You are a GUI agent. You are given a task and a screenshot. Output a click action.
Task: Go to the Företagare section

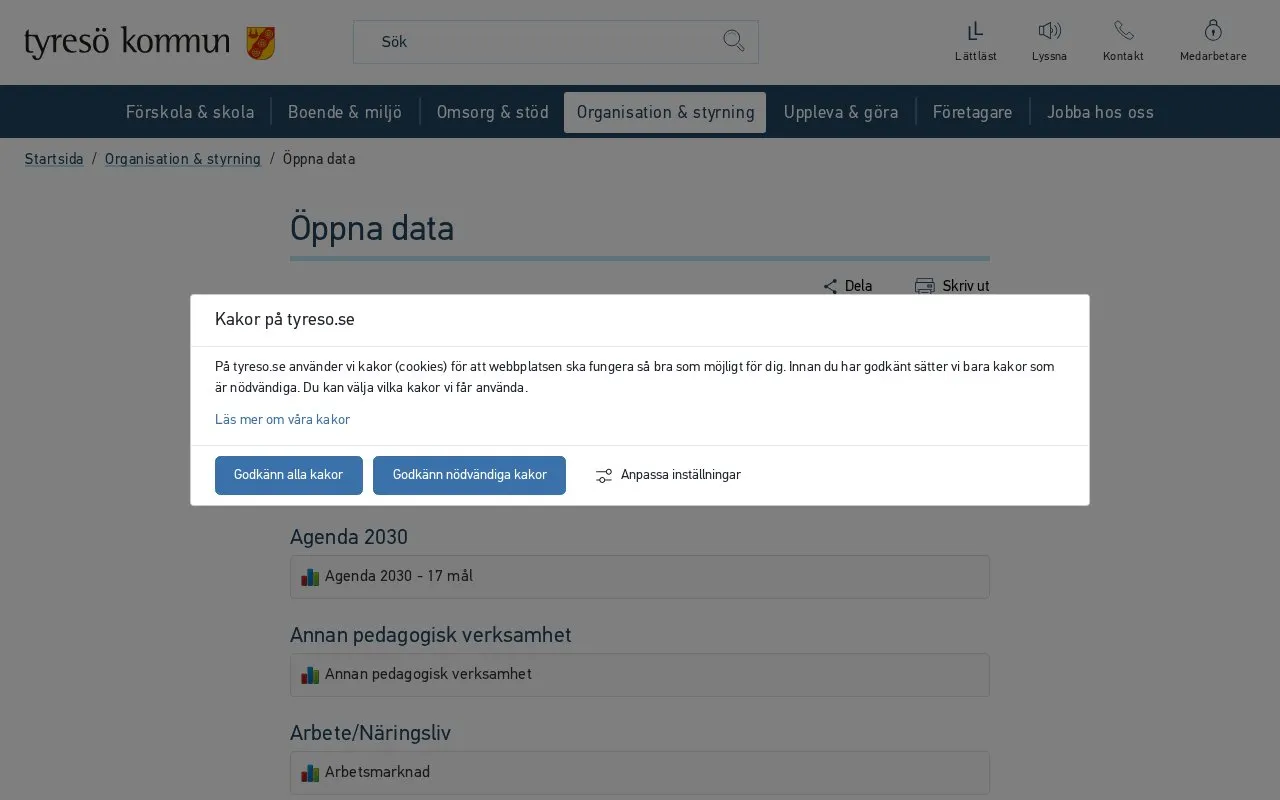973,112
